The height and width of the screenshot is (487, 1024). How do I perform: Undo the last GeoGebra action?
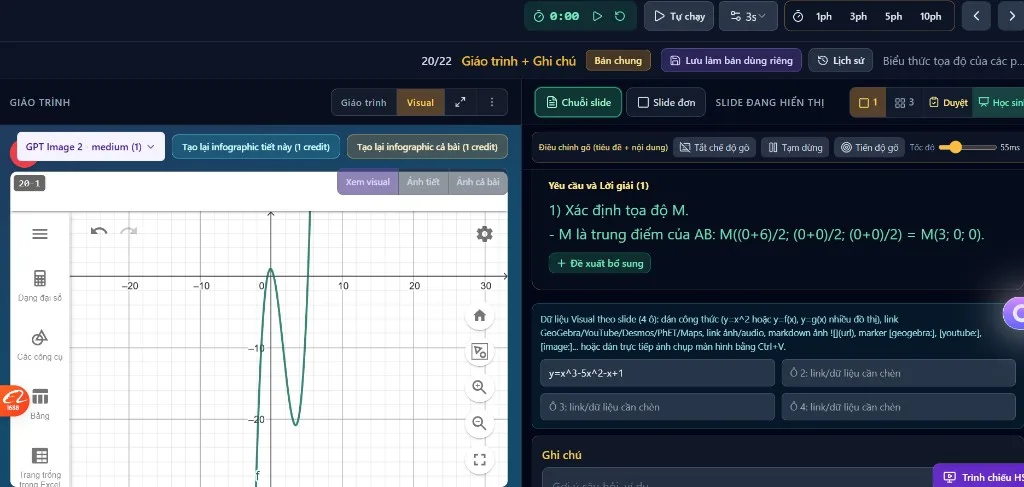(99, 231)
